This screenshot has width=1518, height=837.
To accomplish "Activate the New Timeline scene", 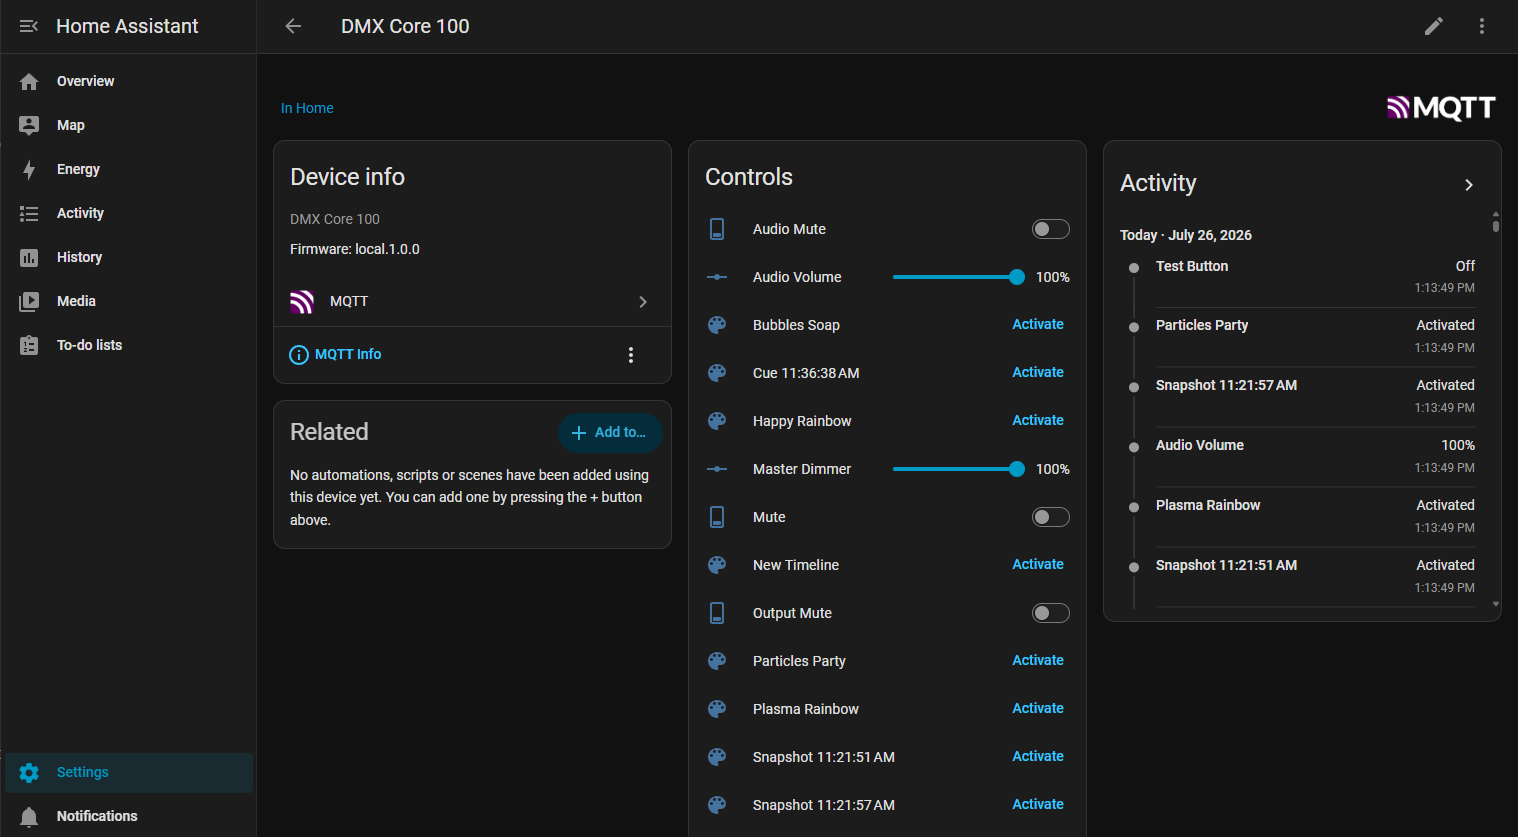I will pos(1038,564).
